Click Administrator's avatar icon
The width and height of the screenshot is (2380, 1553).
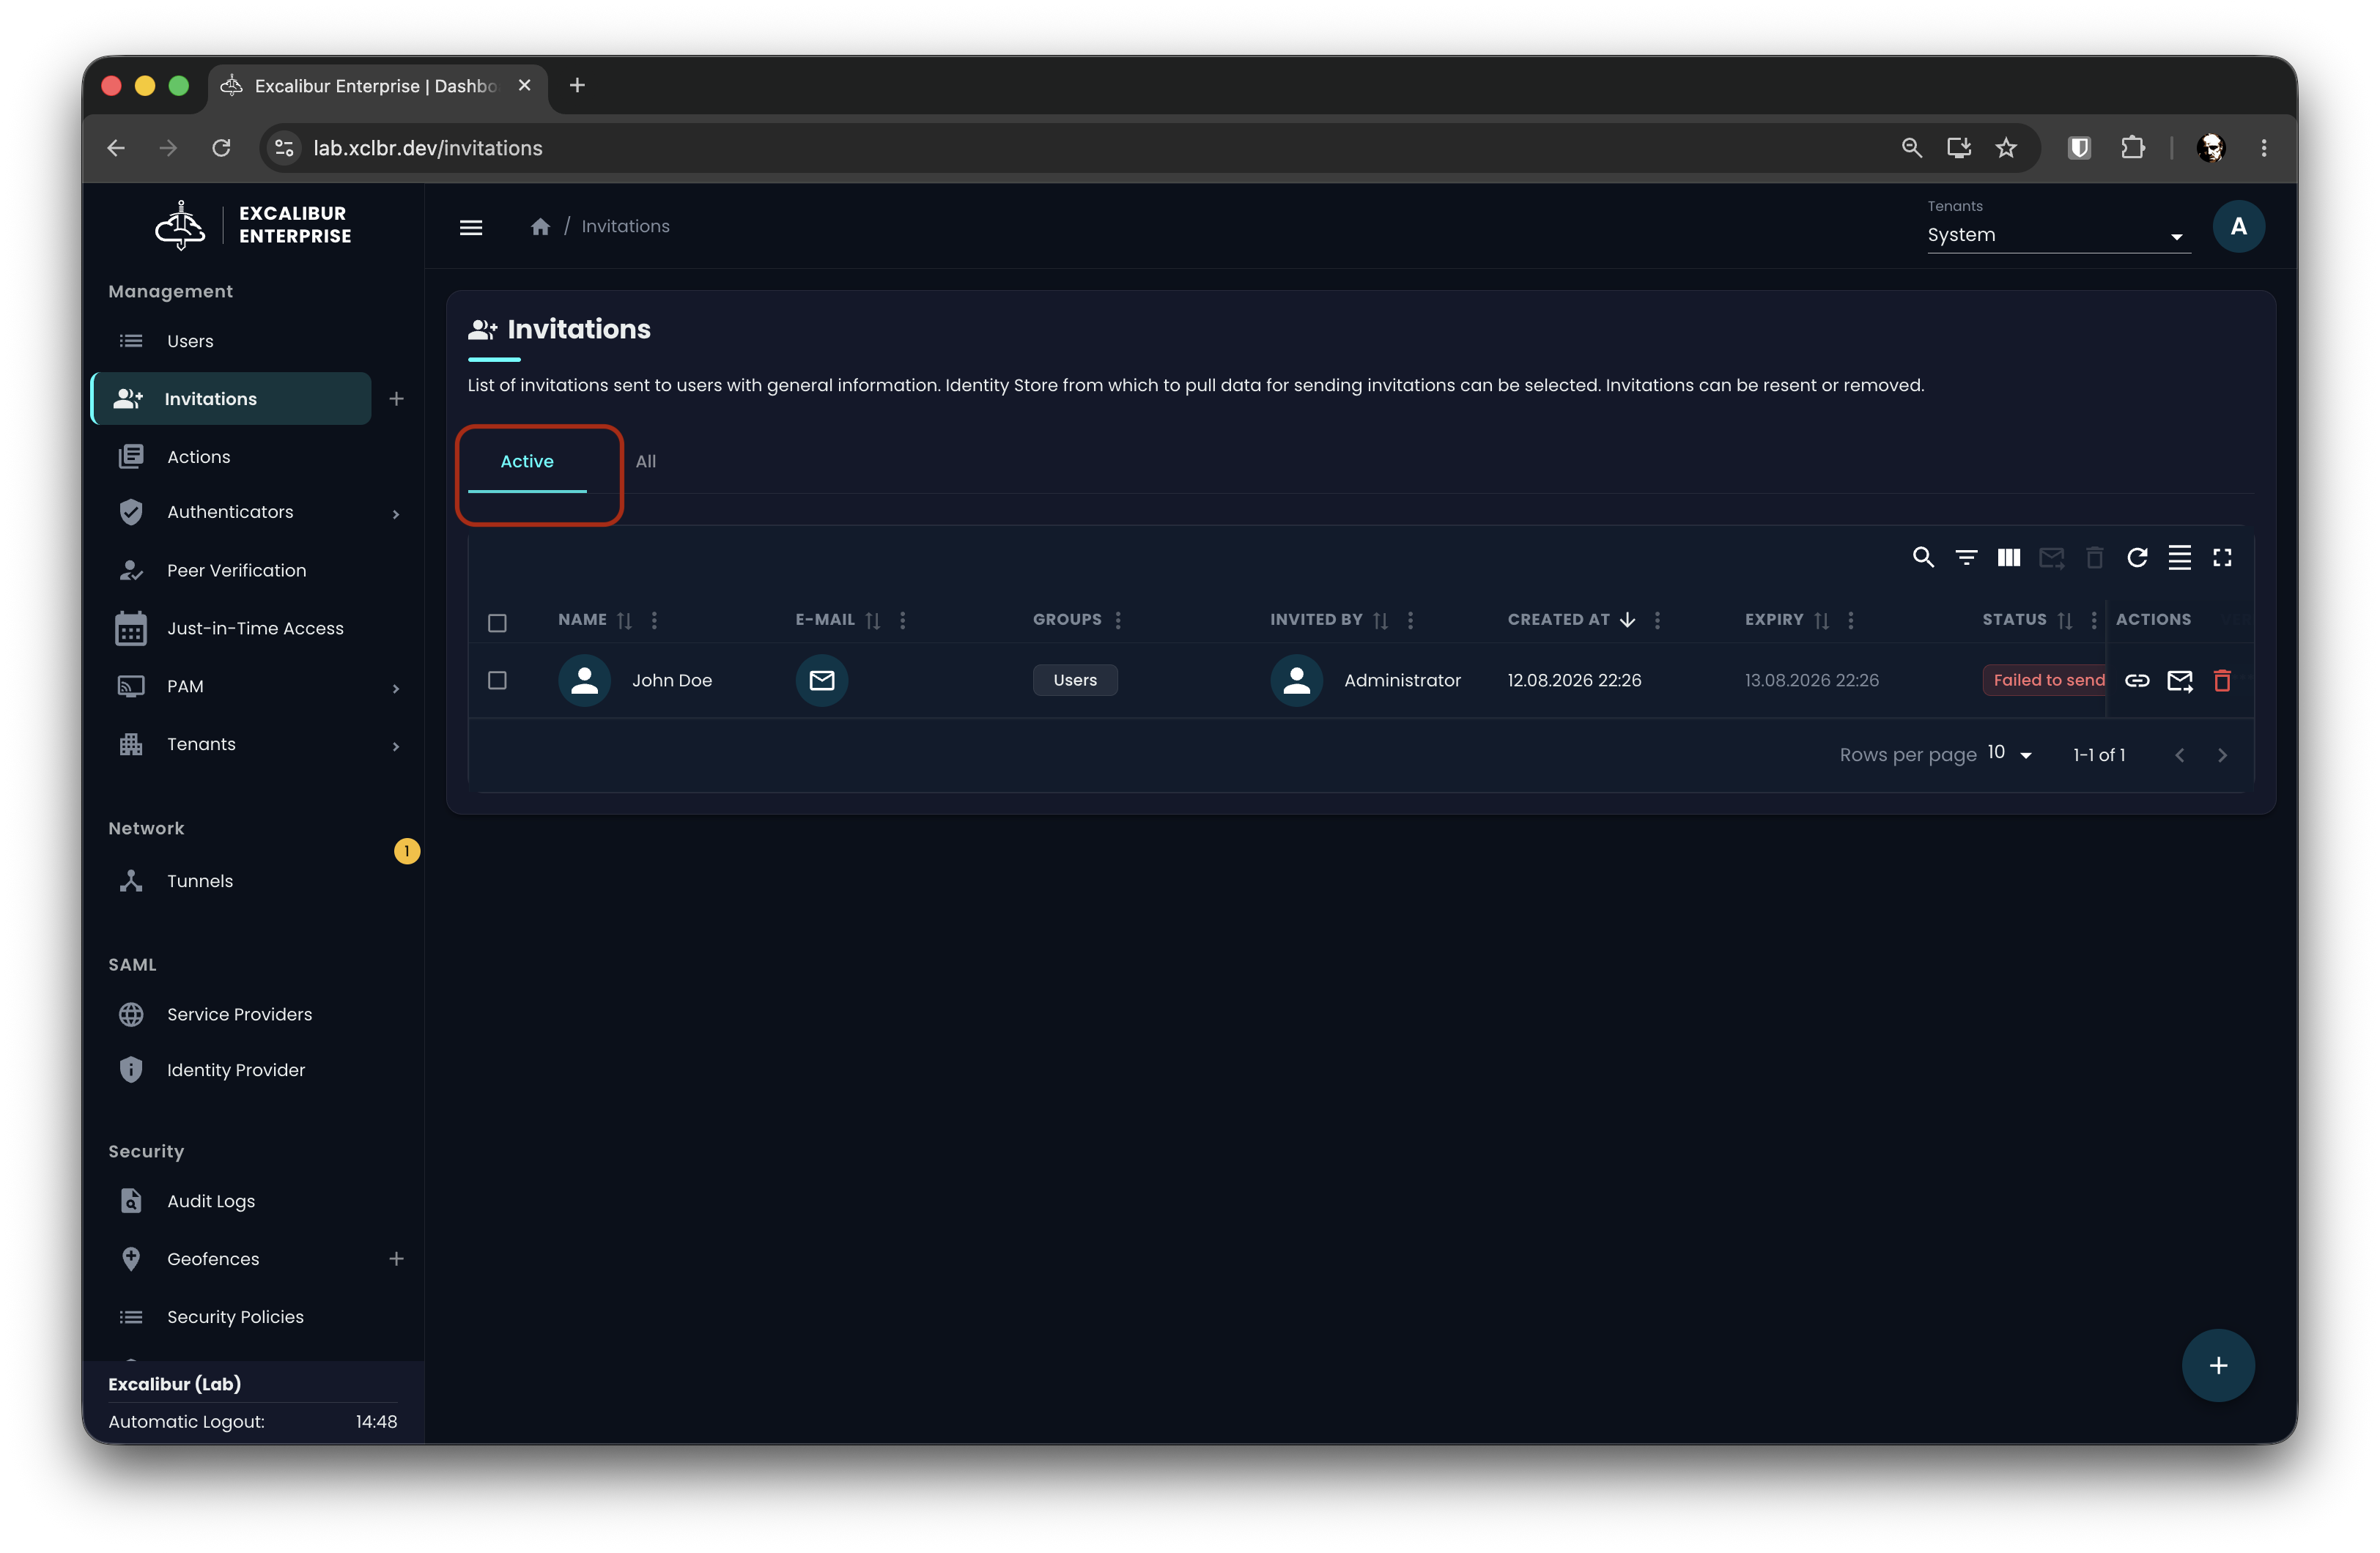(x=1297, y=680)
